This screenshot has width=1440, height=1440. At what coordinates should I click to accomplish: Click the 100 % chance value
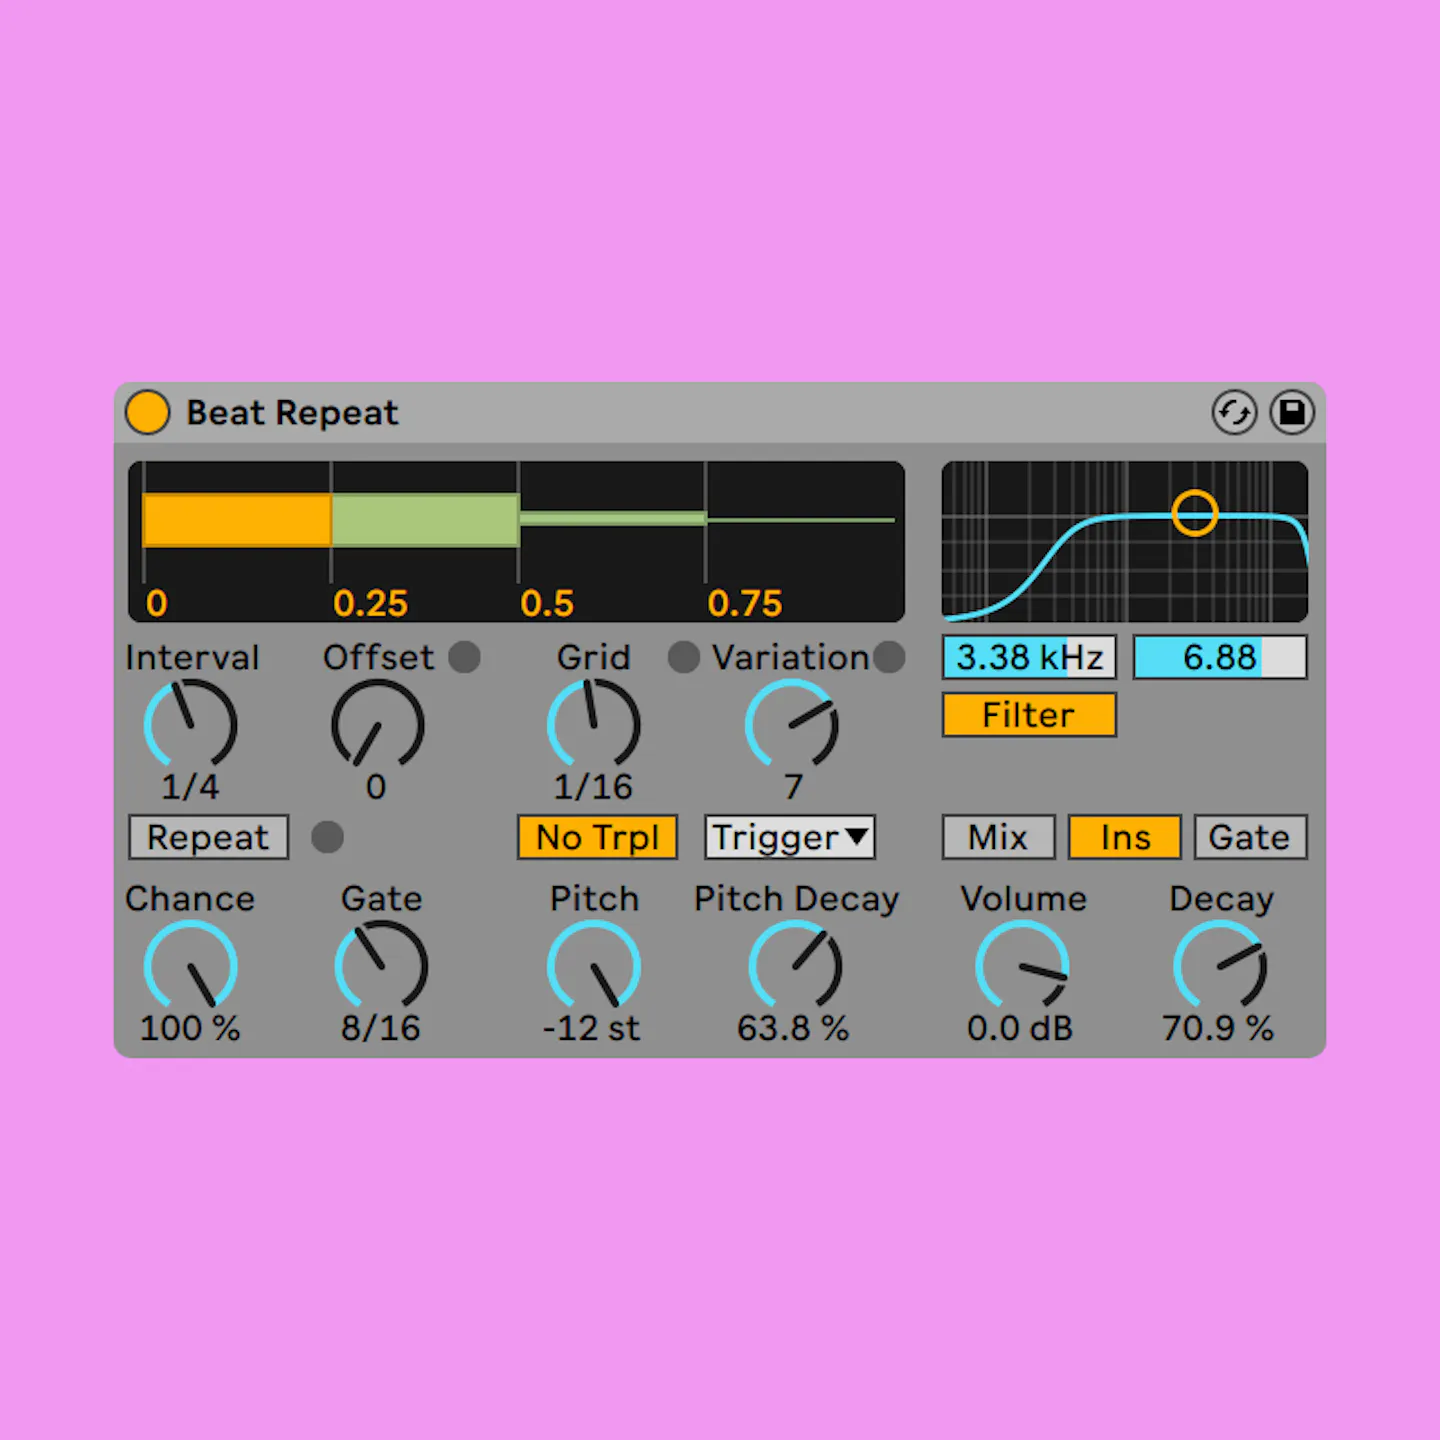pos(190,1028)
